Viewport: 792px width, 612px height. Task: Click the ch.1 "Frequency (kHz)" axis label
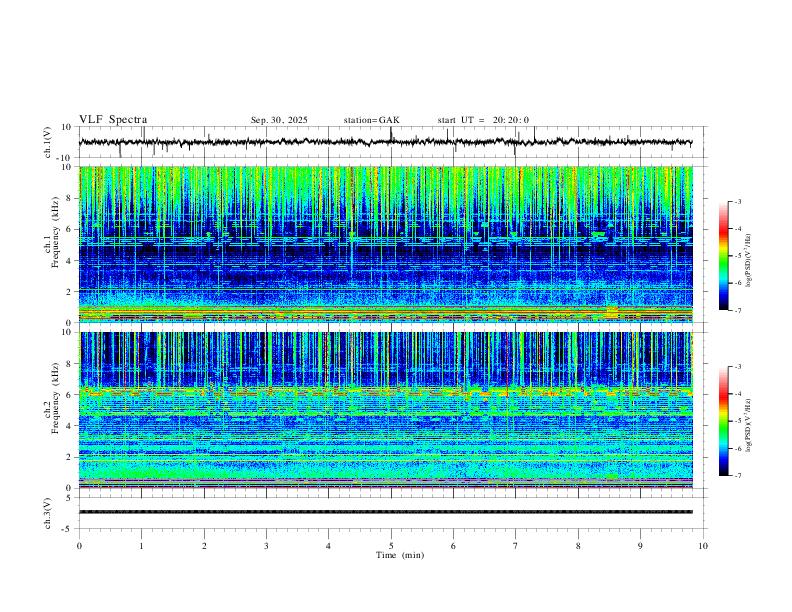click(56, 233)
